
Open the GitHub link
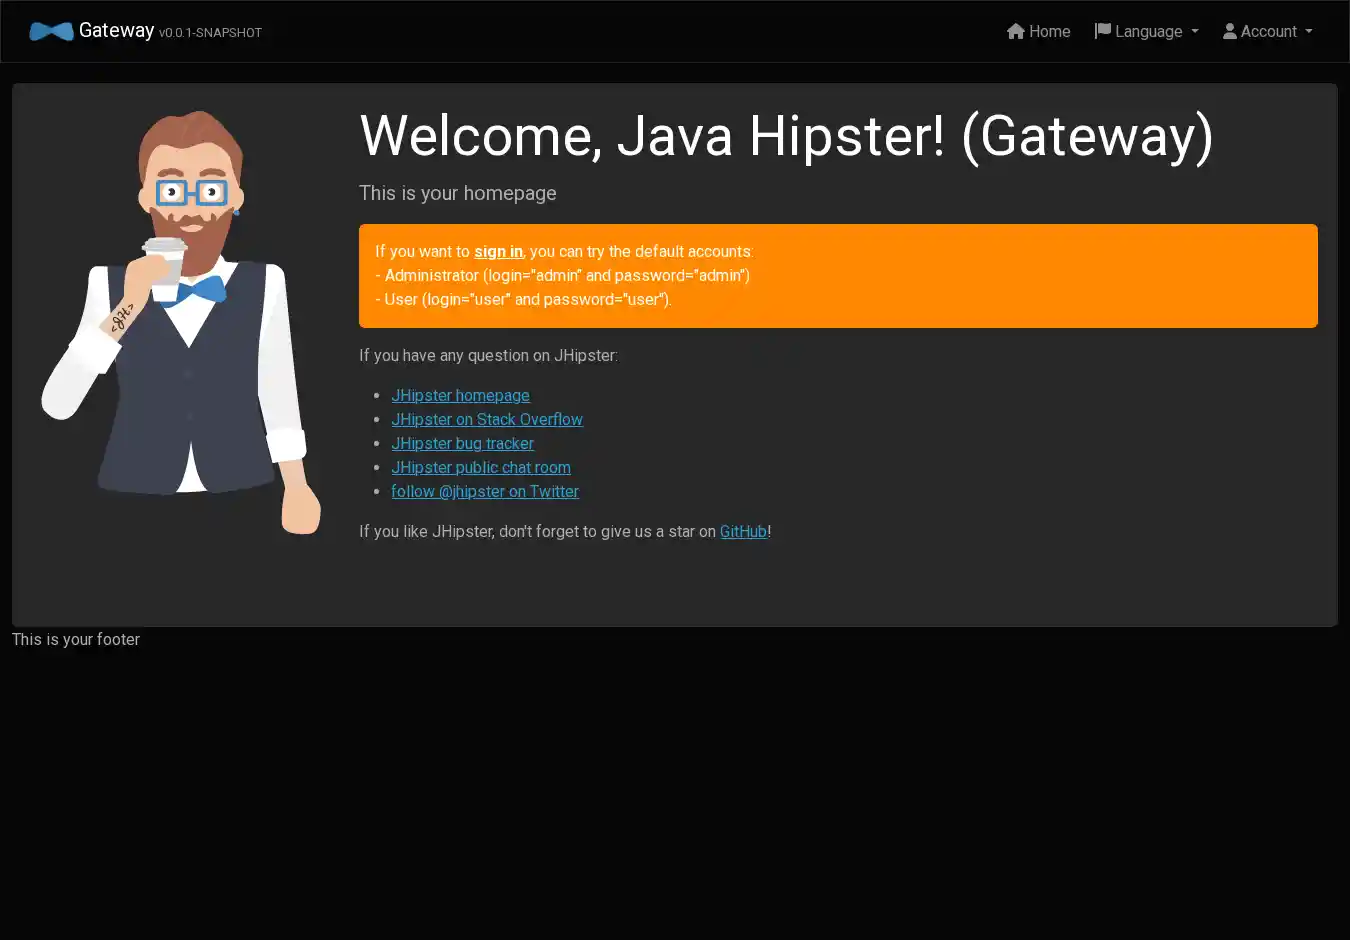743,532
